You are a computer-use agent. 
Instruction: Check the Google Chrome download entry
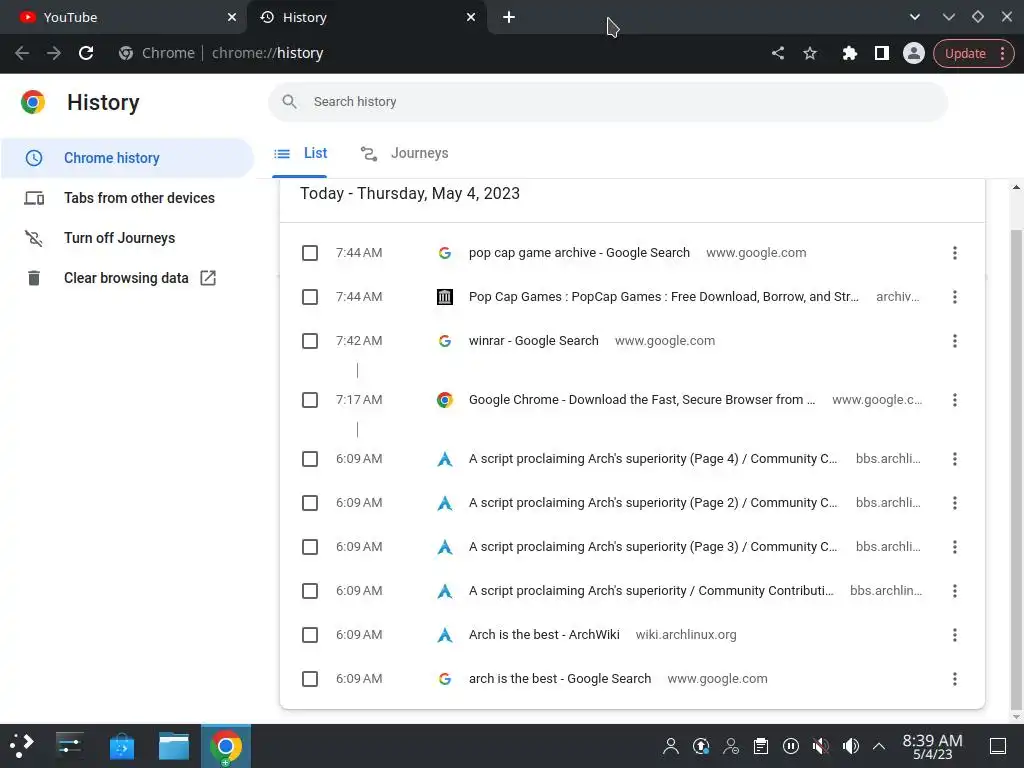[x=310, y=400]
